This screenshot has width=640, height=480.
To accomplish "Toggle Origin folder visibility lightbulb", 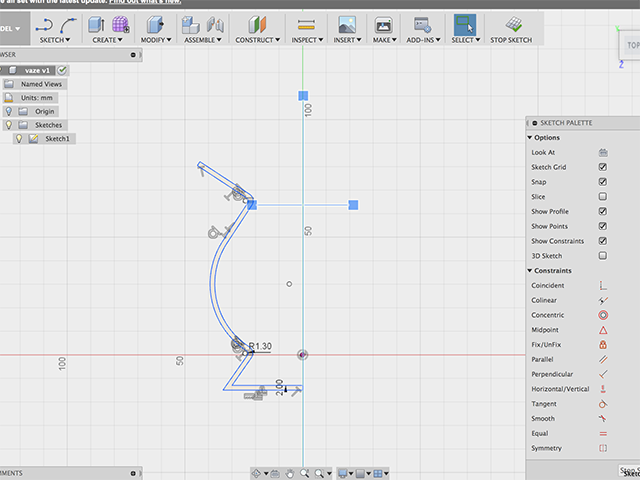I will (x=9, y=111).
